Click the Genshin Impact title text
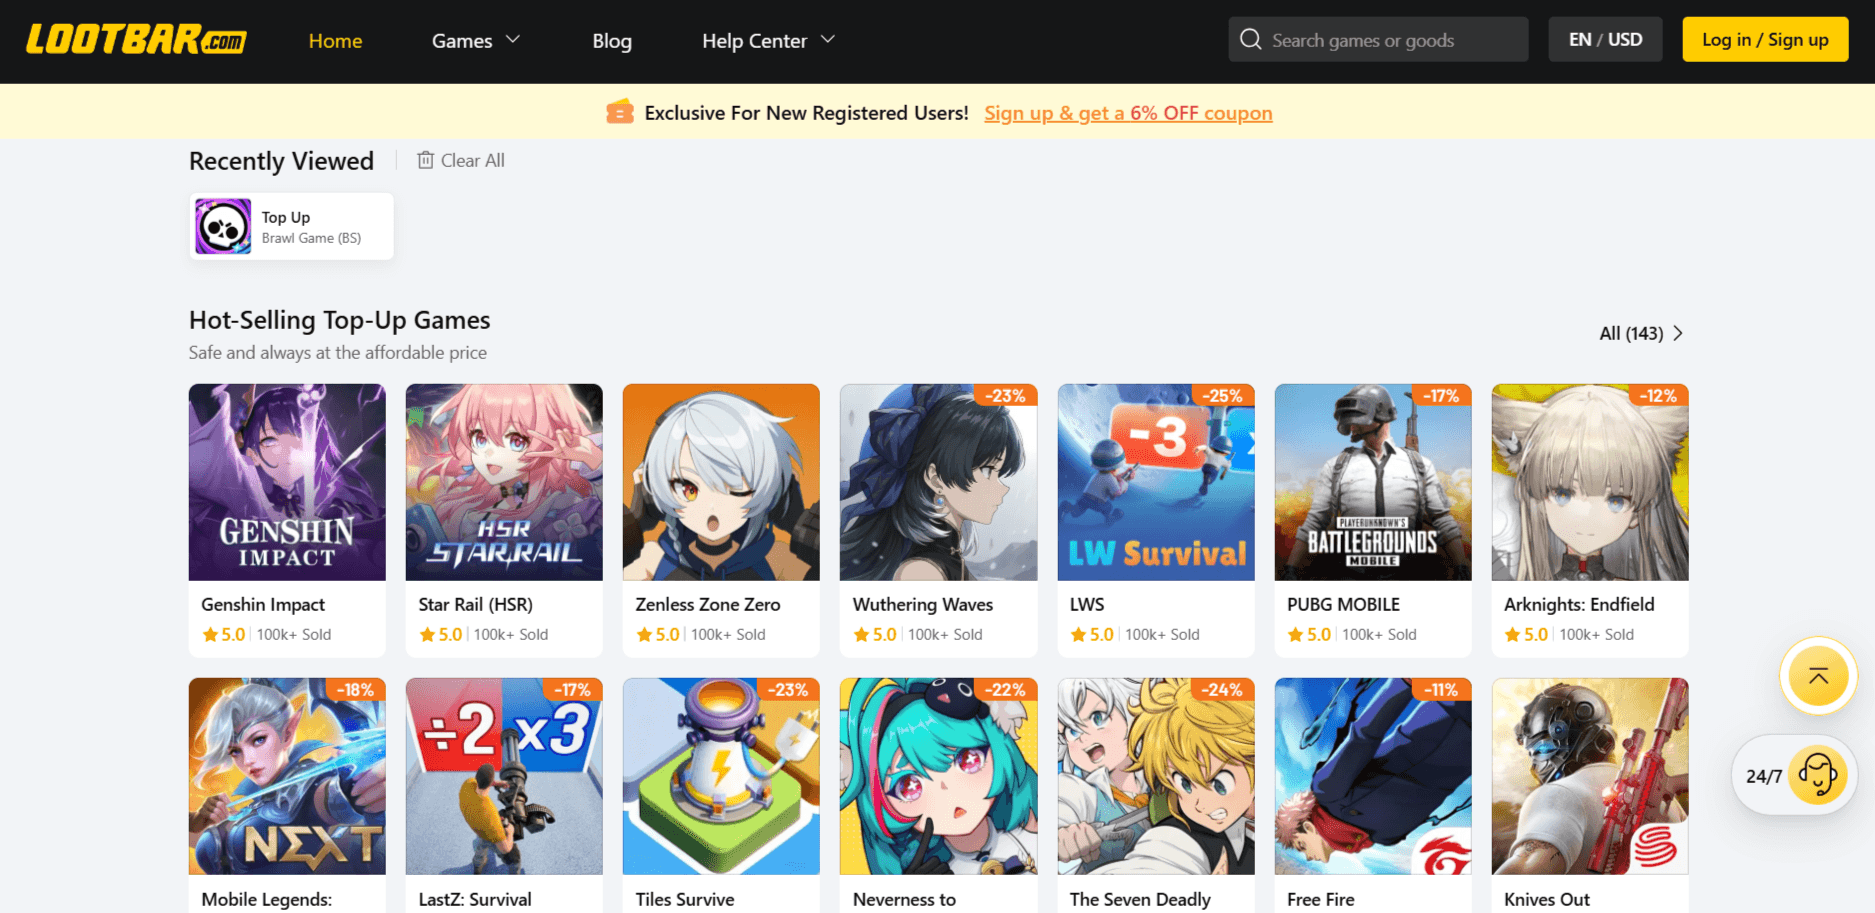 (263, 604)
